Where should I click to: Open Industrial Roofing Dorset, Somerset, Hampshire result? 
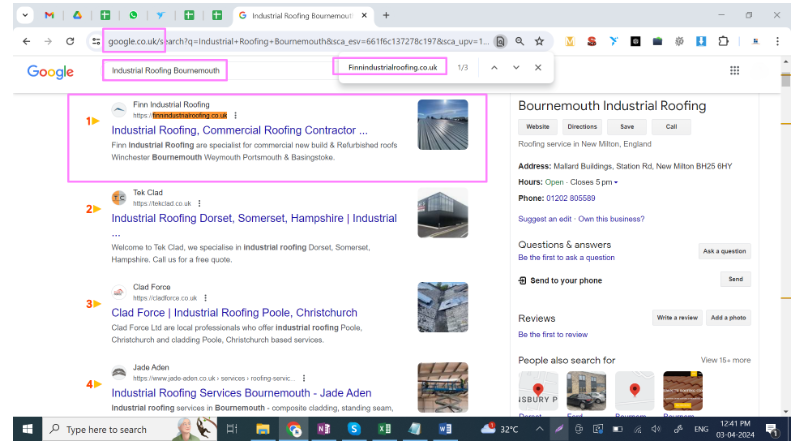coord(254,218)
